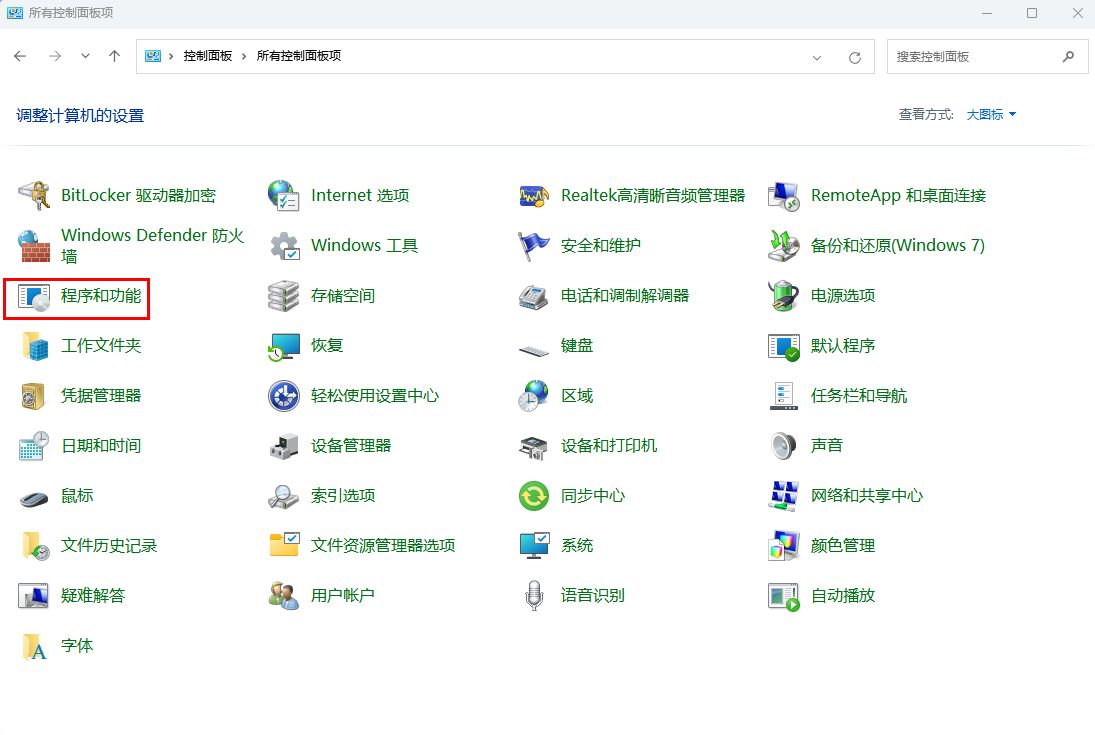Open 键盘 keyboard icon
Viewport: 1095px width, 735px height.
point(534,349)
